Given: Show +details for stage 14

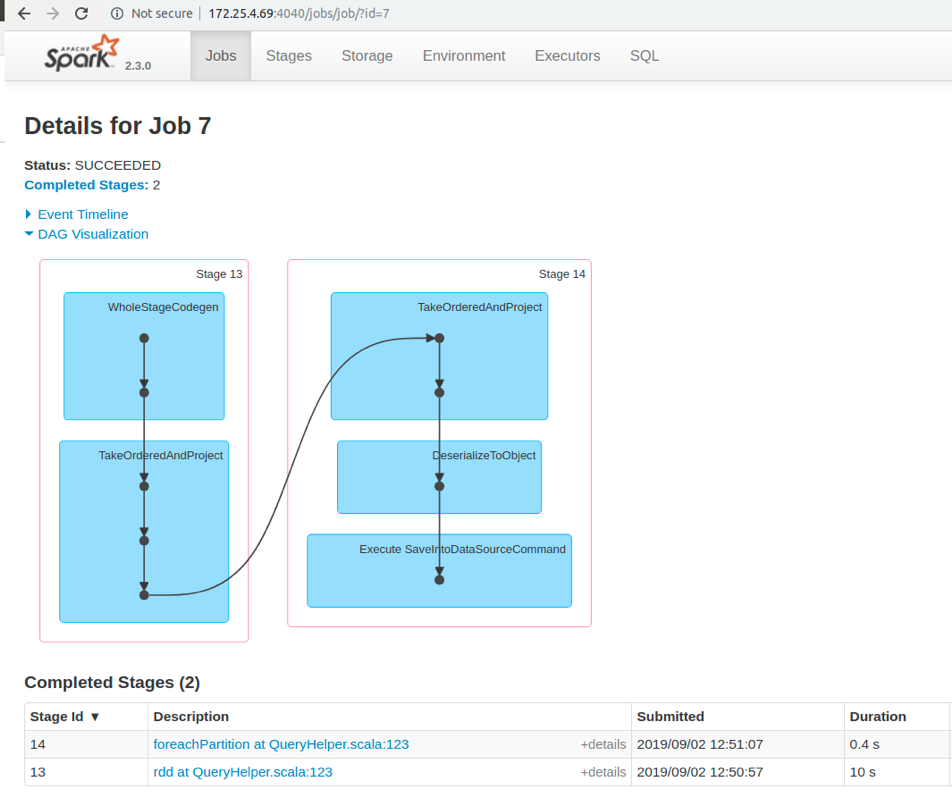Looking at the screenshot, I should (603, 744).
